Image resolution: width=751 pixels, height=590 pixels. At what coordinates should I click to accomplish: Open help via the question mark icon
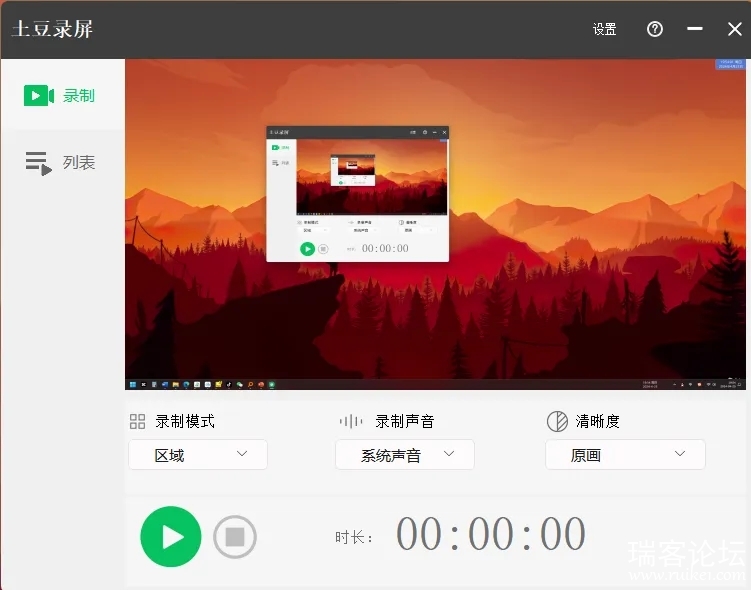point(655,29)
